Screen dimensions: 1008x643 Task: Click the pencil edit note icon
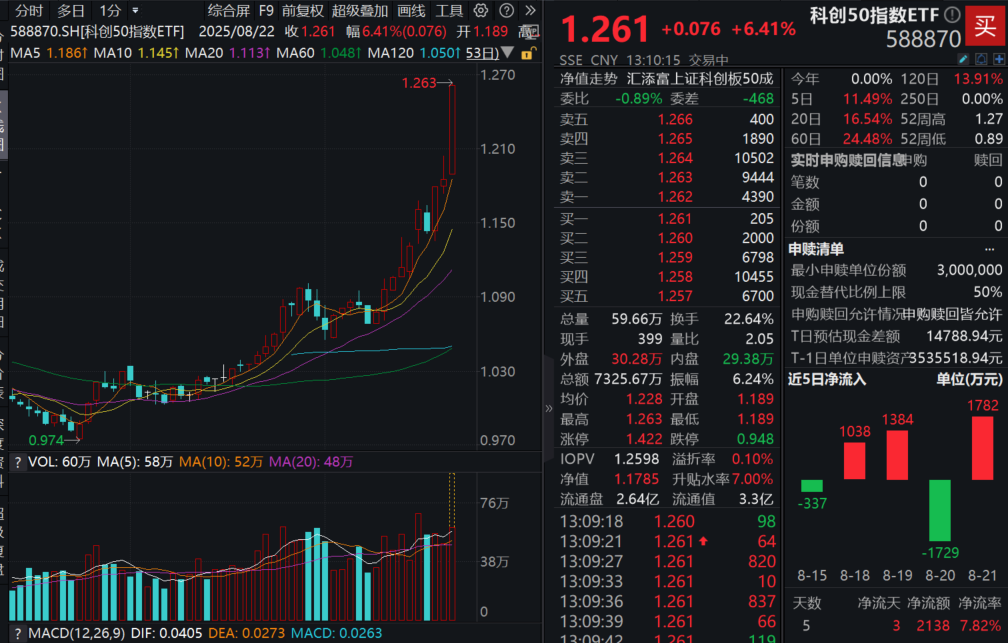[963, 60]
